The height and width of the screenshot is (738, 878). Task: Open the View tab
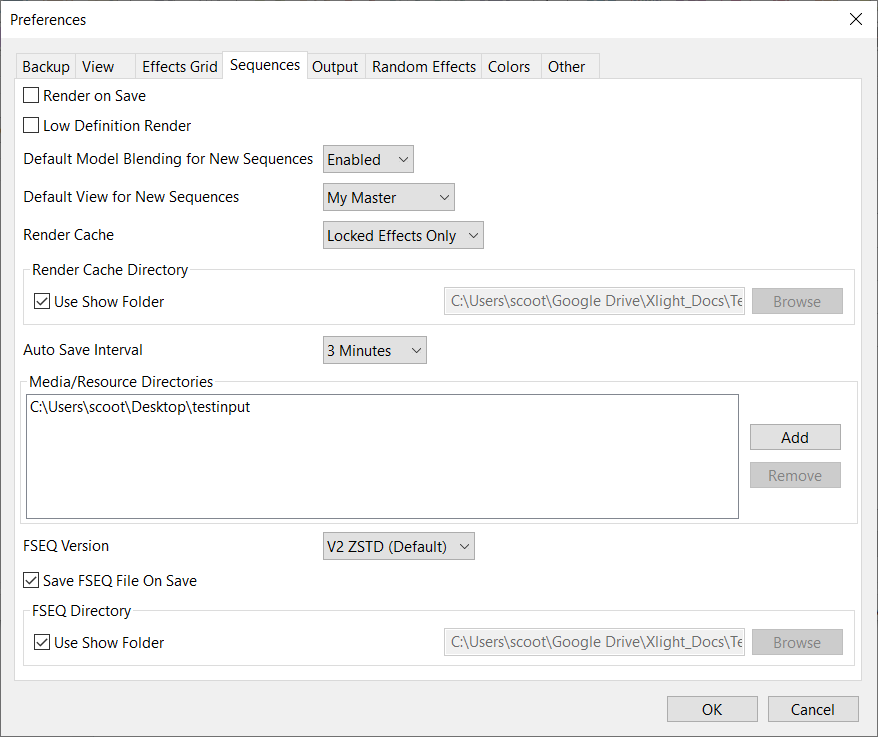click(x=98, y=67)
